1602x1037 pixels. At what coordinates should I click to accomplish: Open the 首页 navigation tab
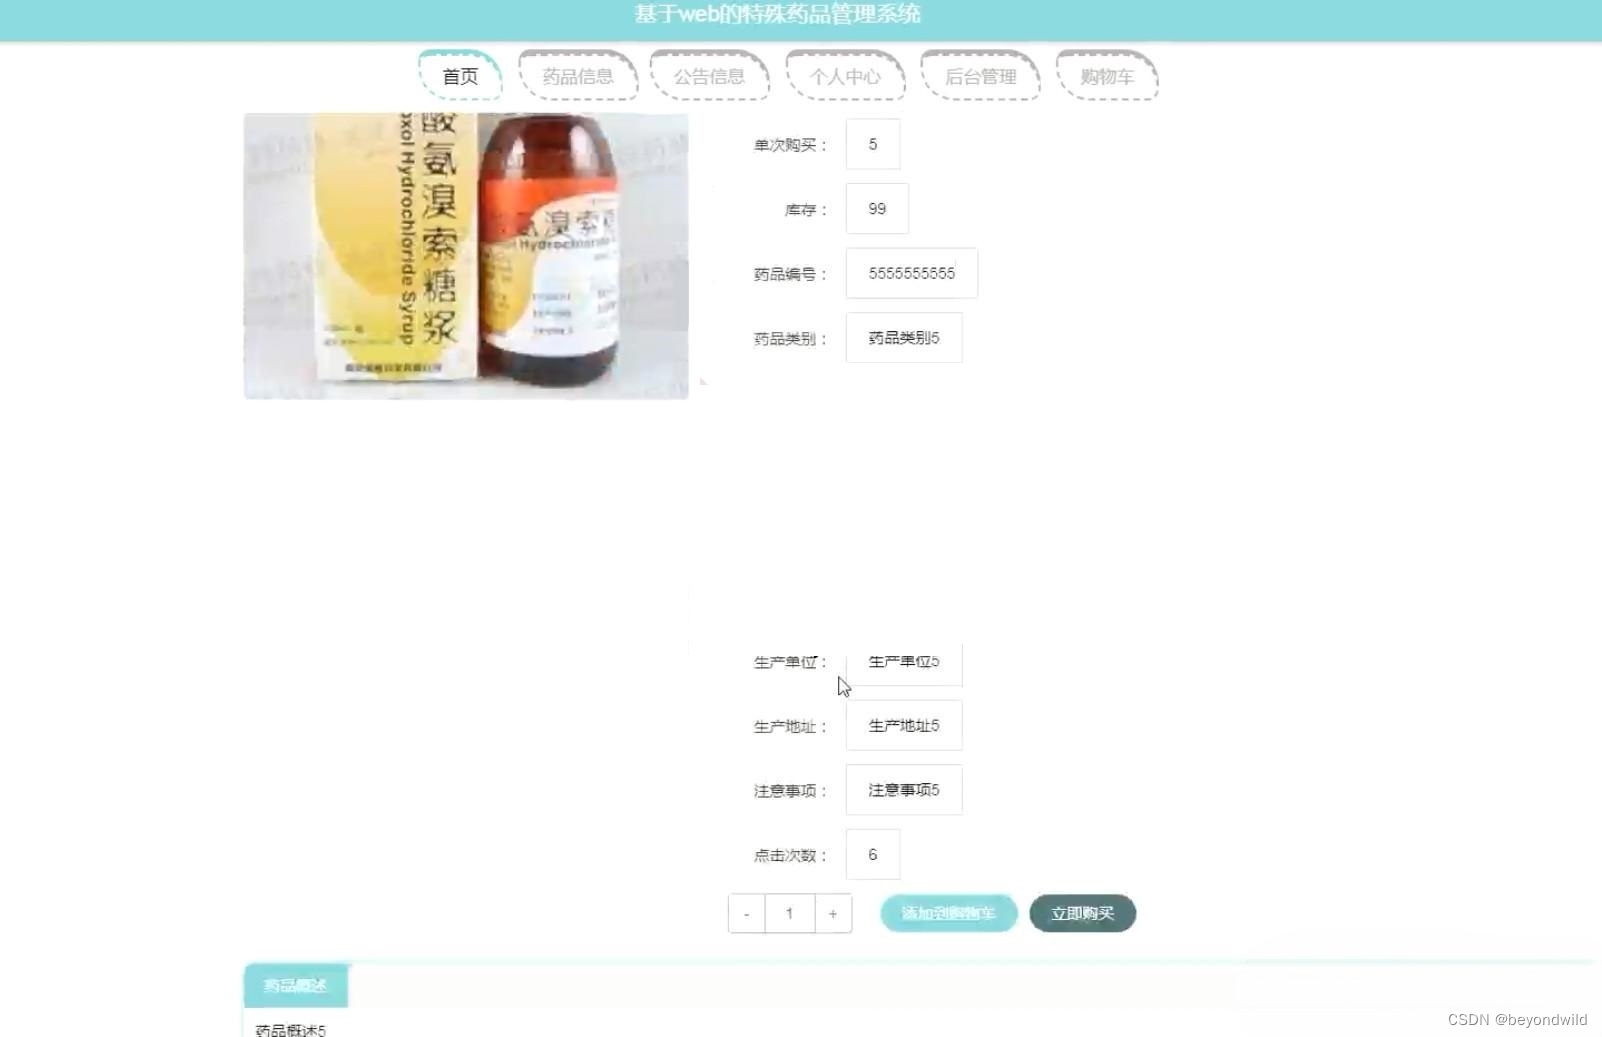460,76
